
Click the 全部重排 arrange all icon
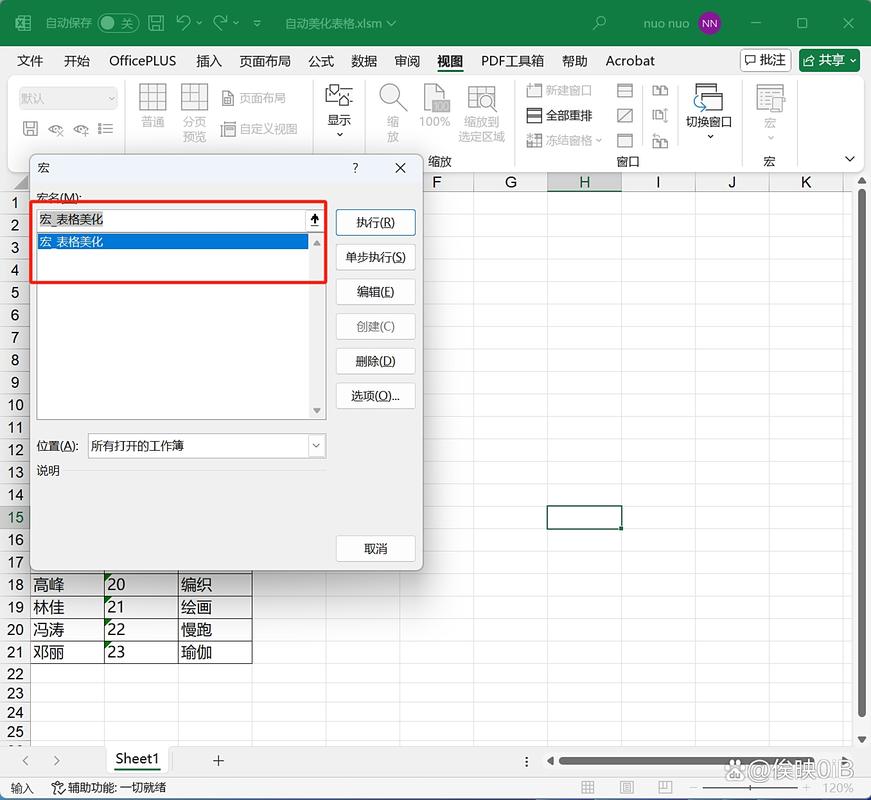coord(535,116)
